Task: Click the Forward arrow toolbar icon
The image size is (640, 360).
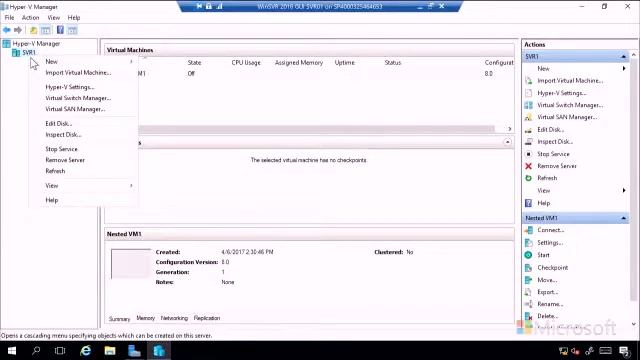Action: pos(18,30)
